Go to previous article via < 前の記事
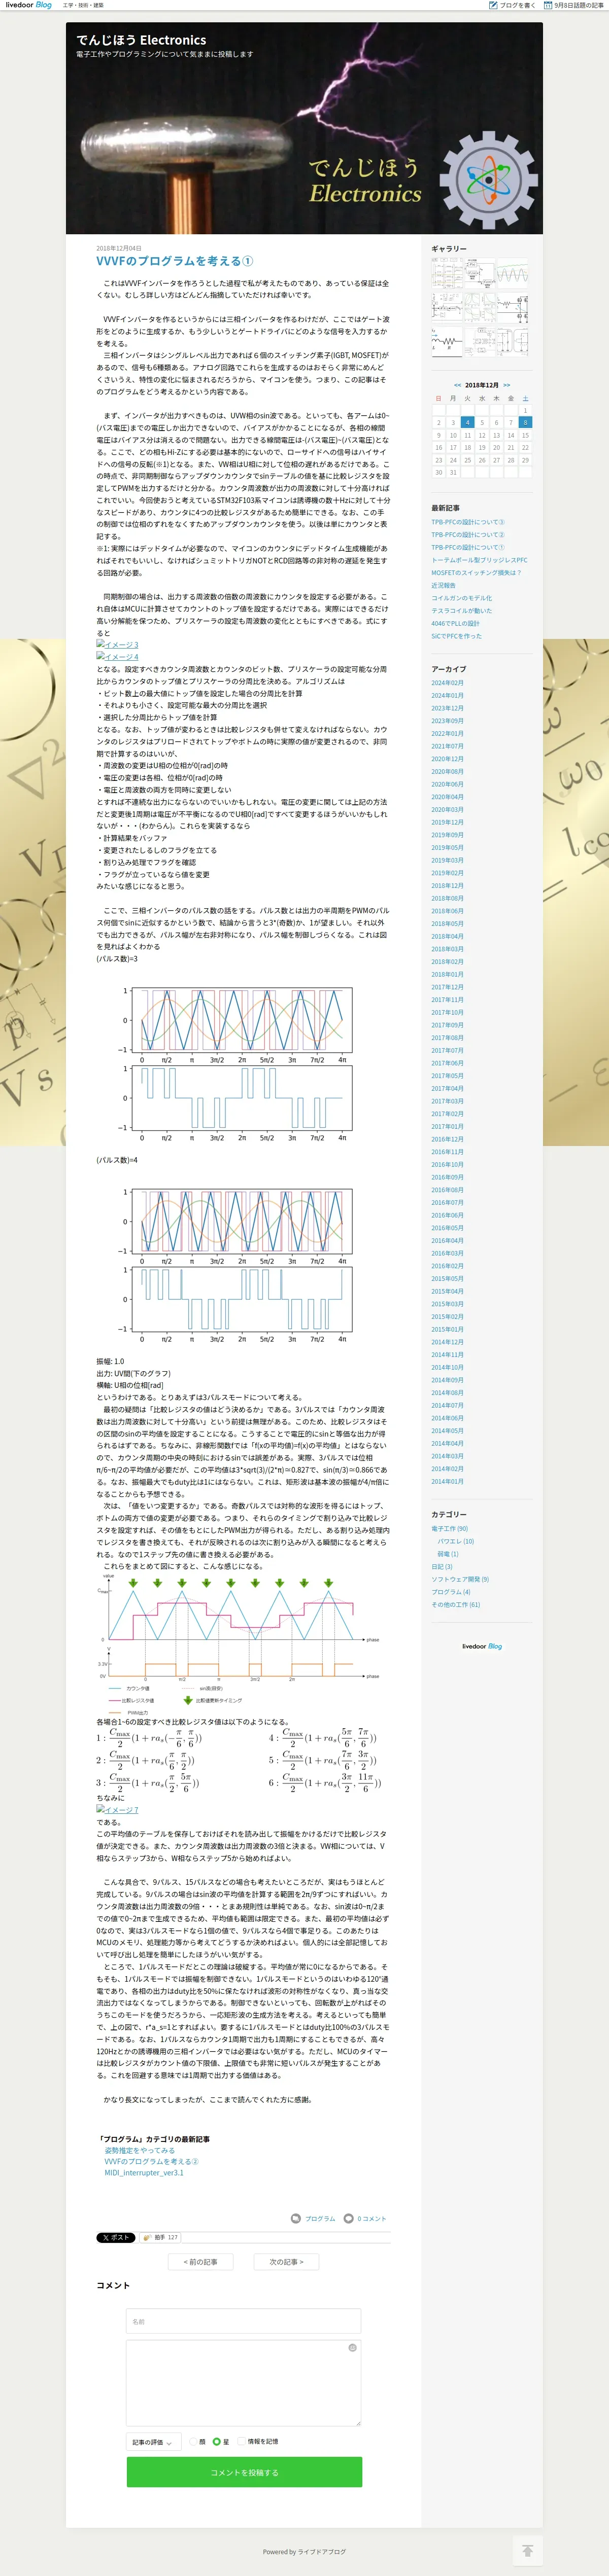 coord(200,2262)
